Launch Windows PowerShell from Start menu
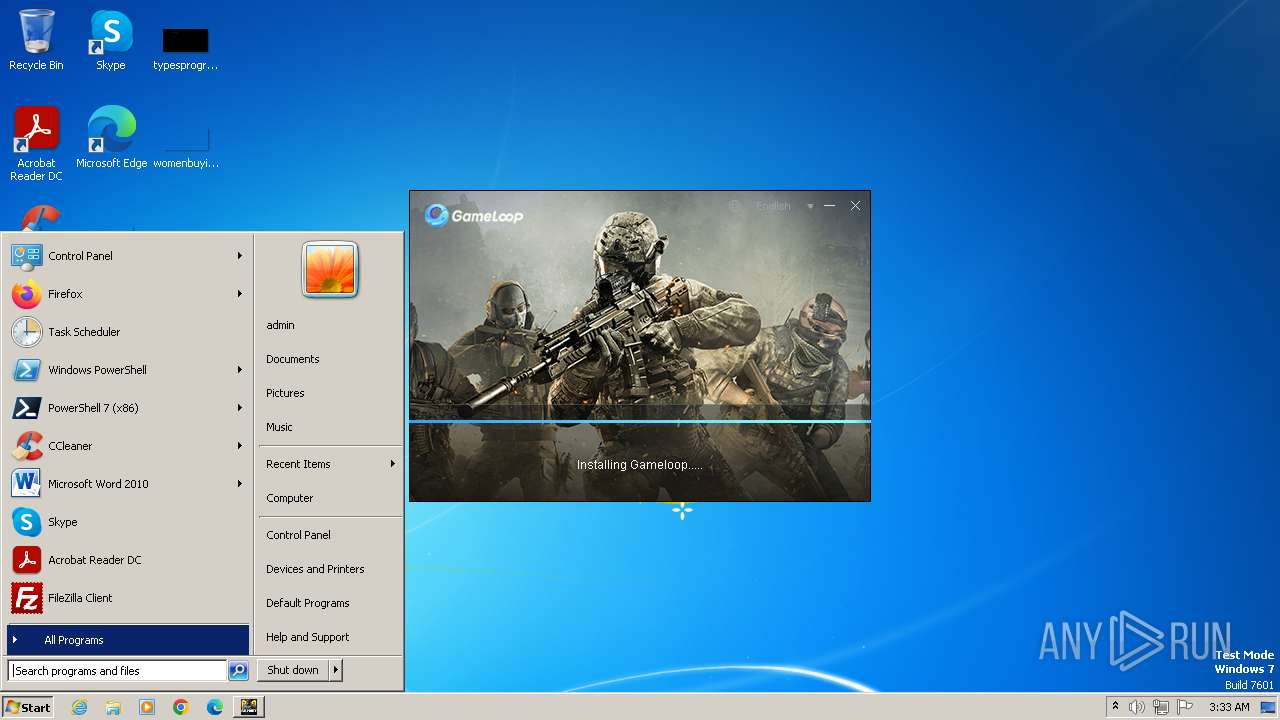This screenshot has height=720, width=1280. click(x=127, y=370)
